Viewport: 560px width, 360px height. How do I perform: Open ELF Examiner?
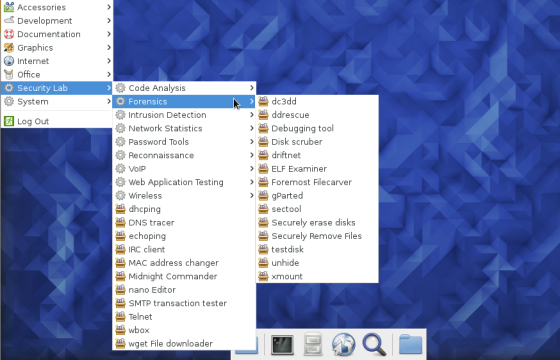tap(317, 169)
